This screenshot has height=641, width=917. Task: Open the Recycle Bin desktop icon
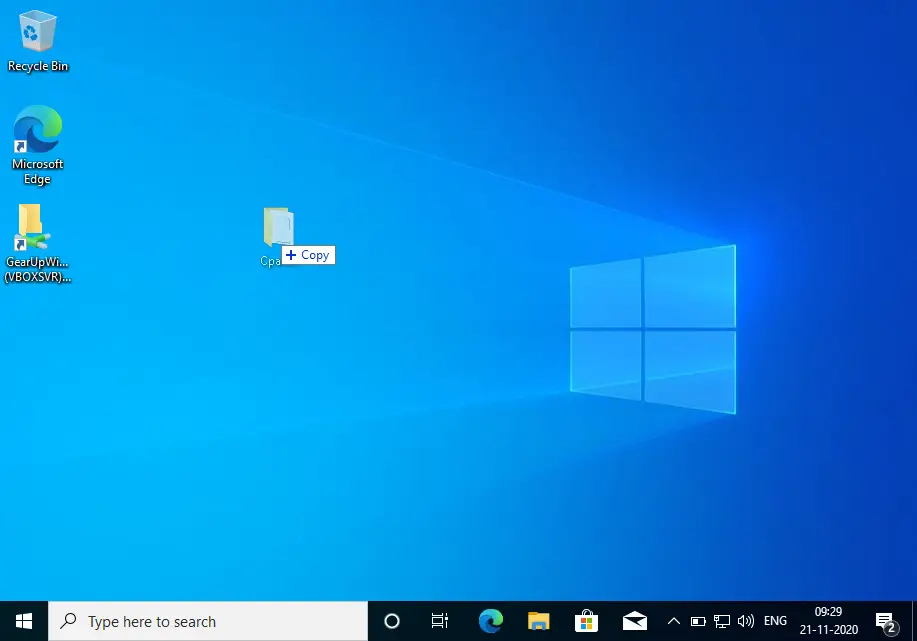coord(38,40)
